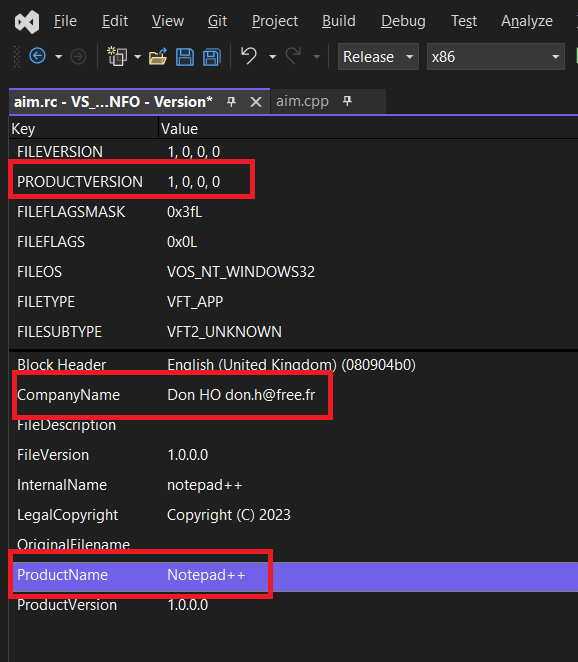Click the Value column header

point(179,129)
